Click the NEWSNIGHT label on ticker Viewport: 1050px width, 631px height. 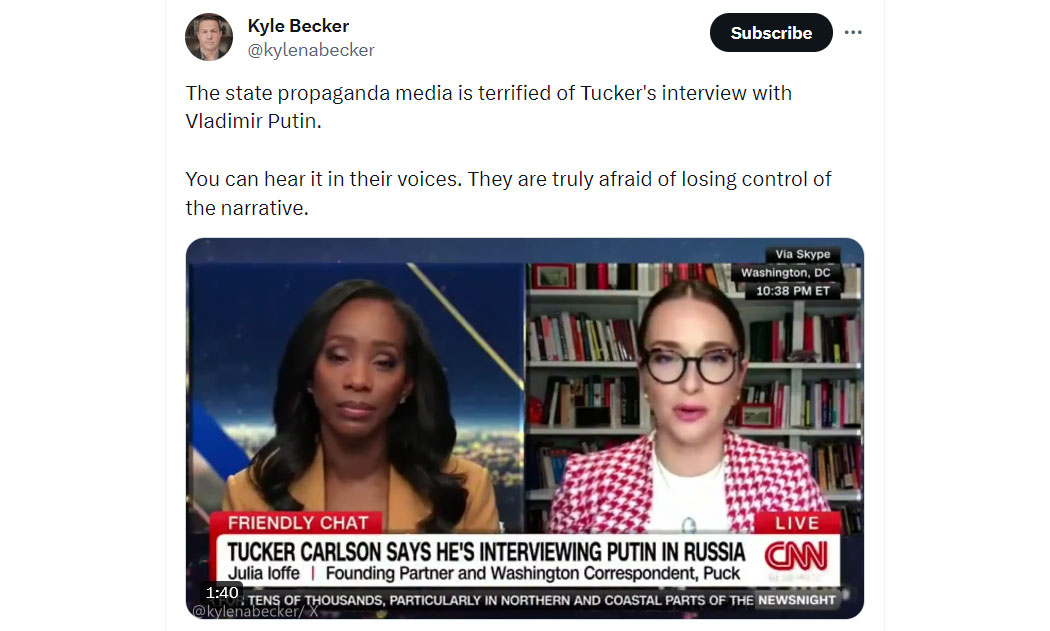pos(797,600)
